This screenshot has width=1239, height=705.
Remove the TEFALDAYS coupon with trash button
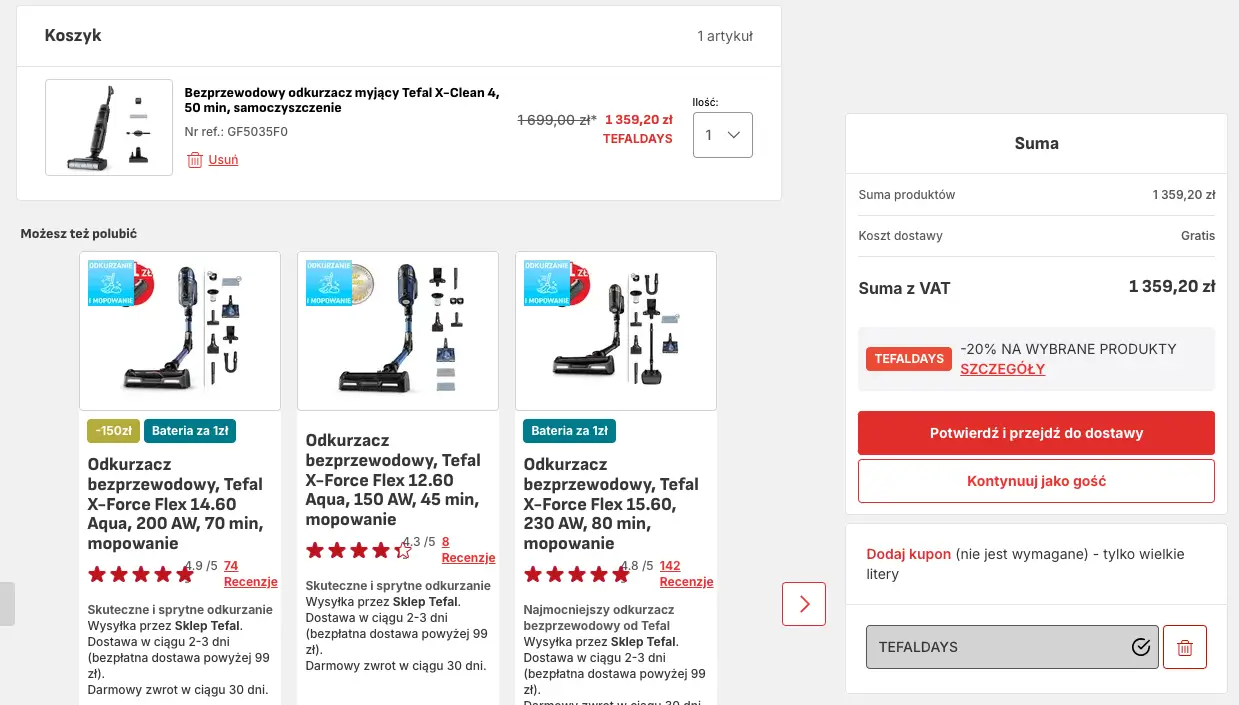(1185, 647)
